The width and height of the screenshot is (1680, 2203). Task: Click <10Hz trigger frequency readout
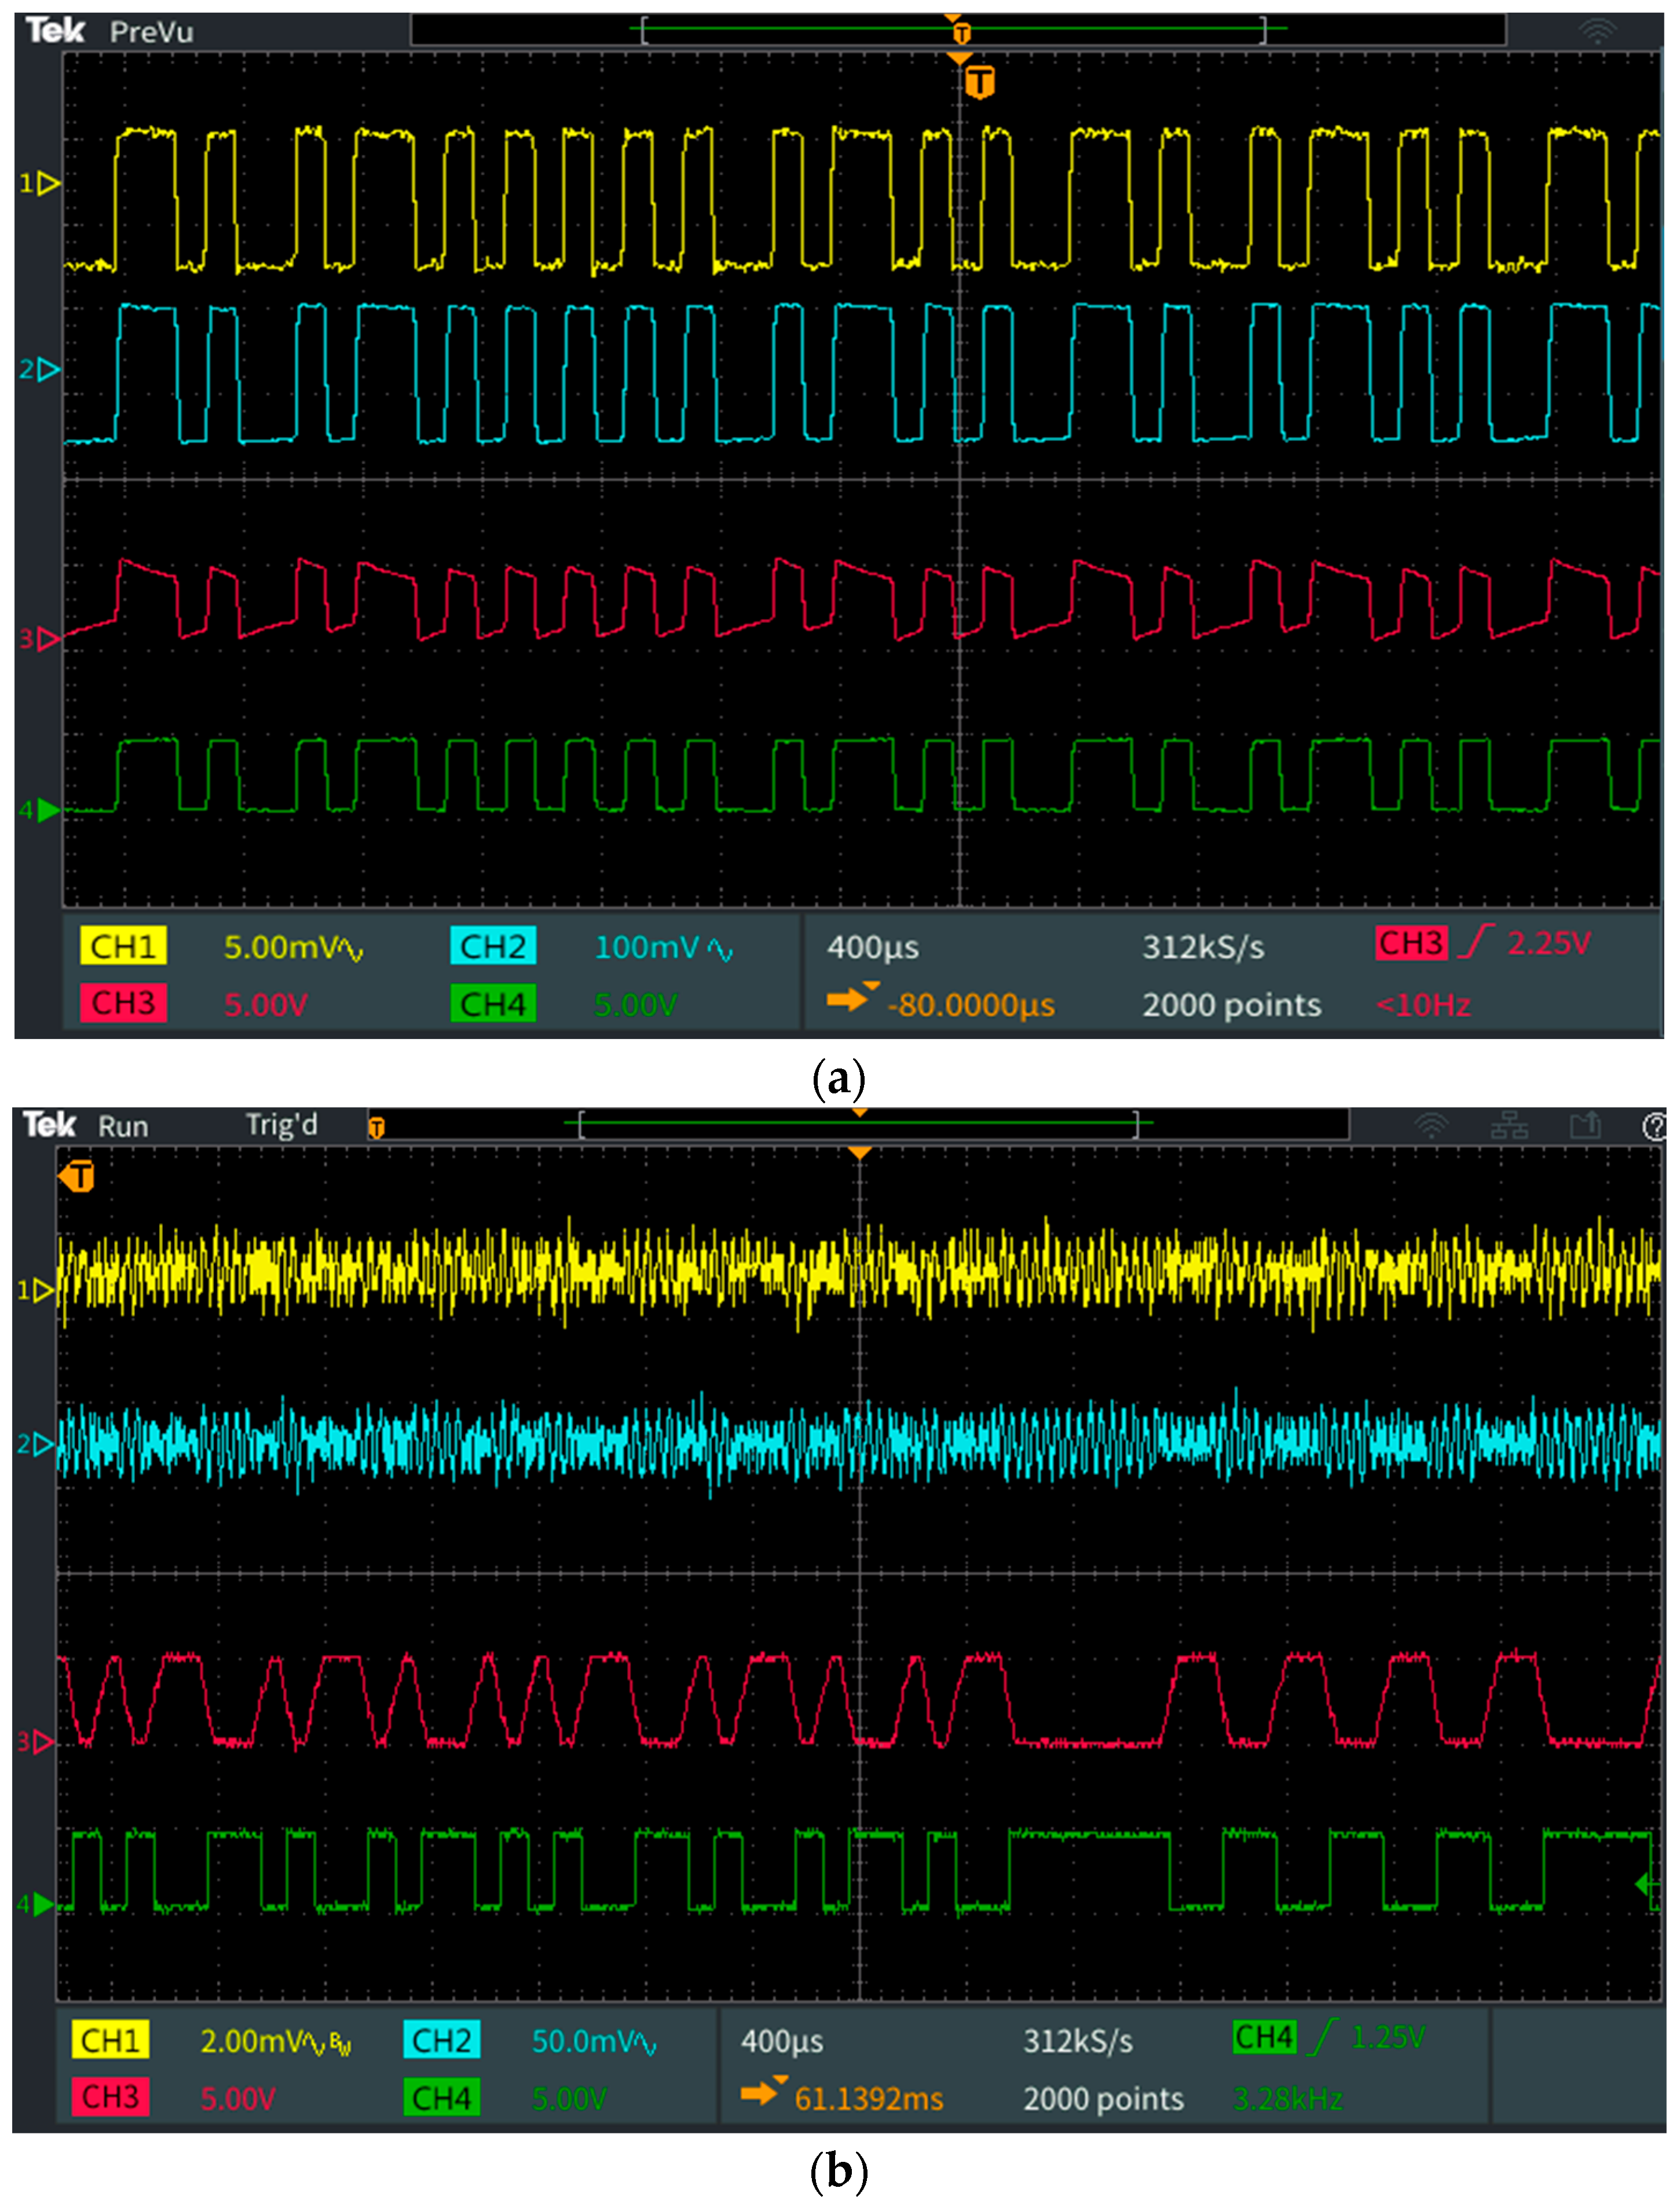click(1423, 1004)
